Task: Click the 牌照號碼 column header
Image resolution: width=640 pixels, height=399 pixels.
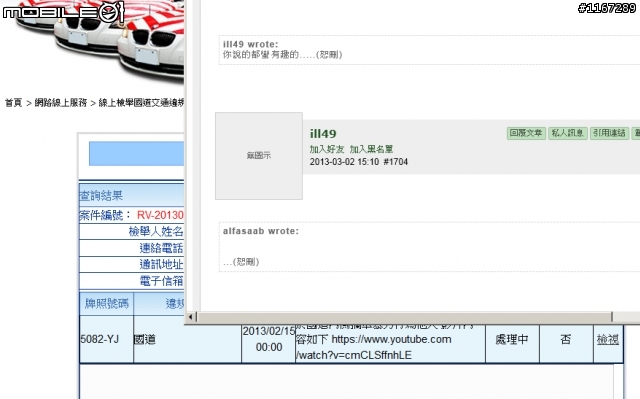Action: coord(107,304)
